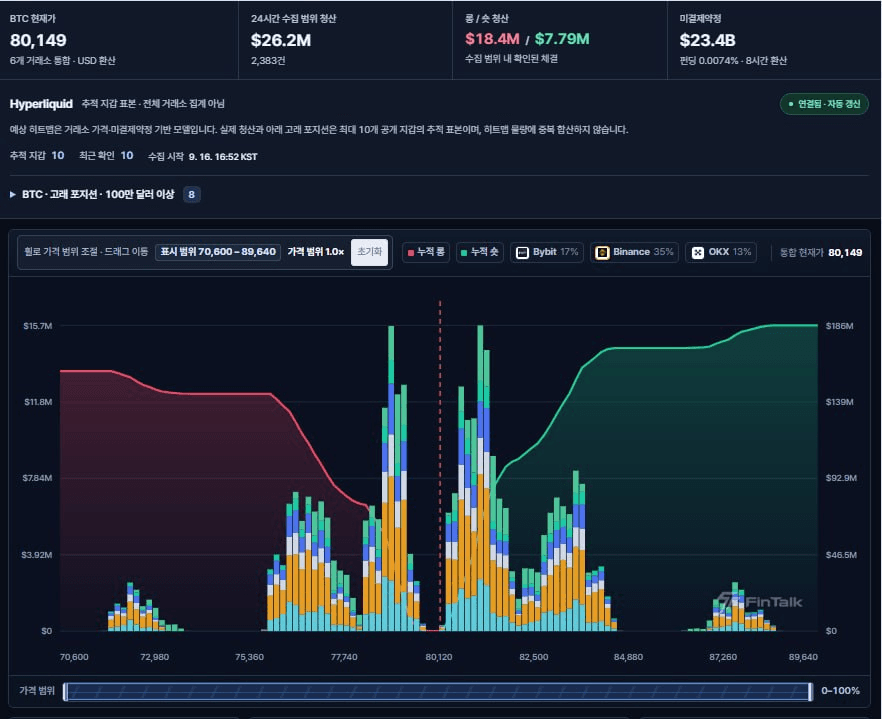Click the 펀딩 0.0074% · 8시간 환산 text
The height and width of the screenshot is (719, 882).
[733, 61]
